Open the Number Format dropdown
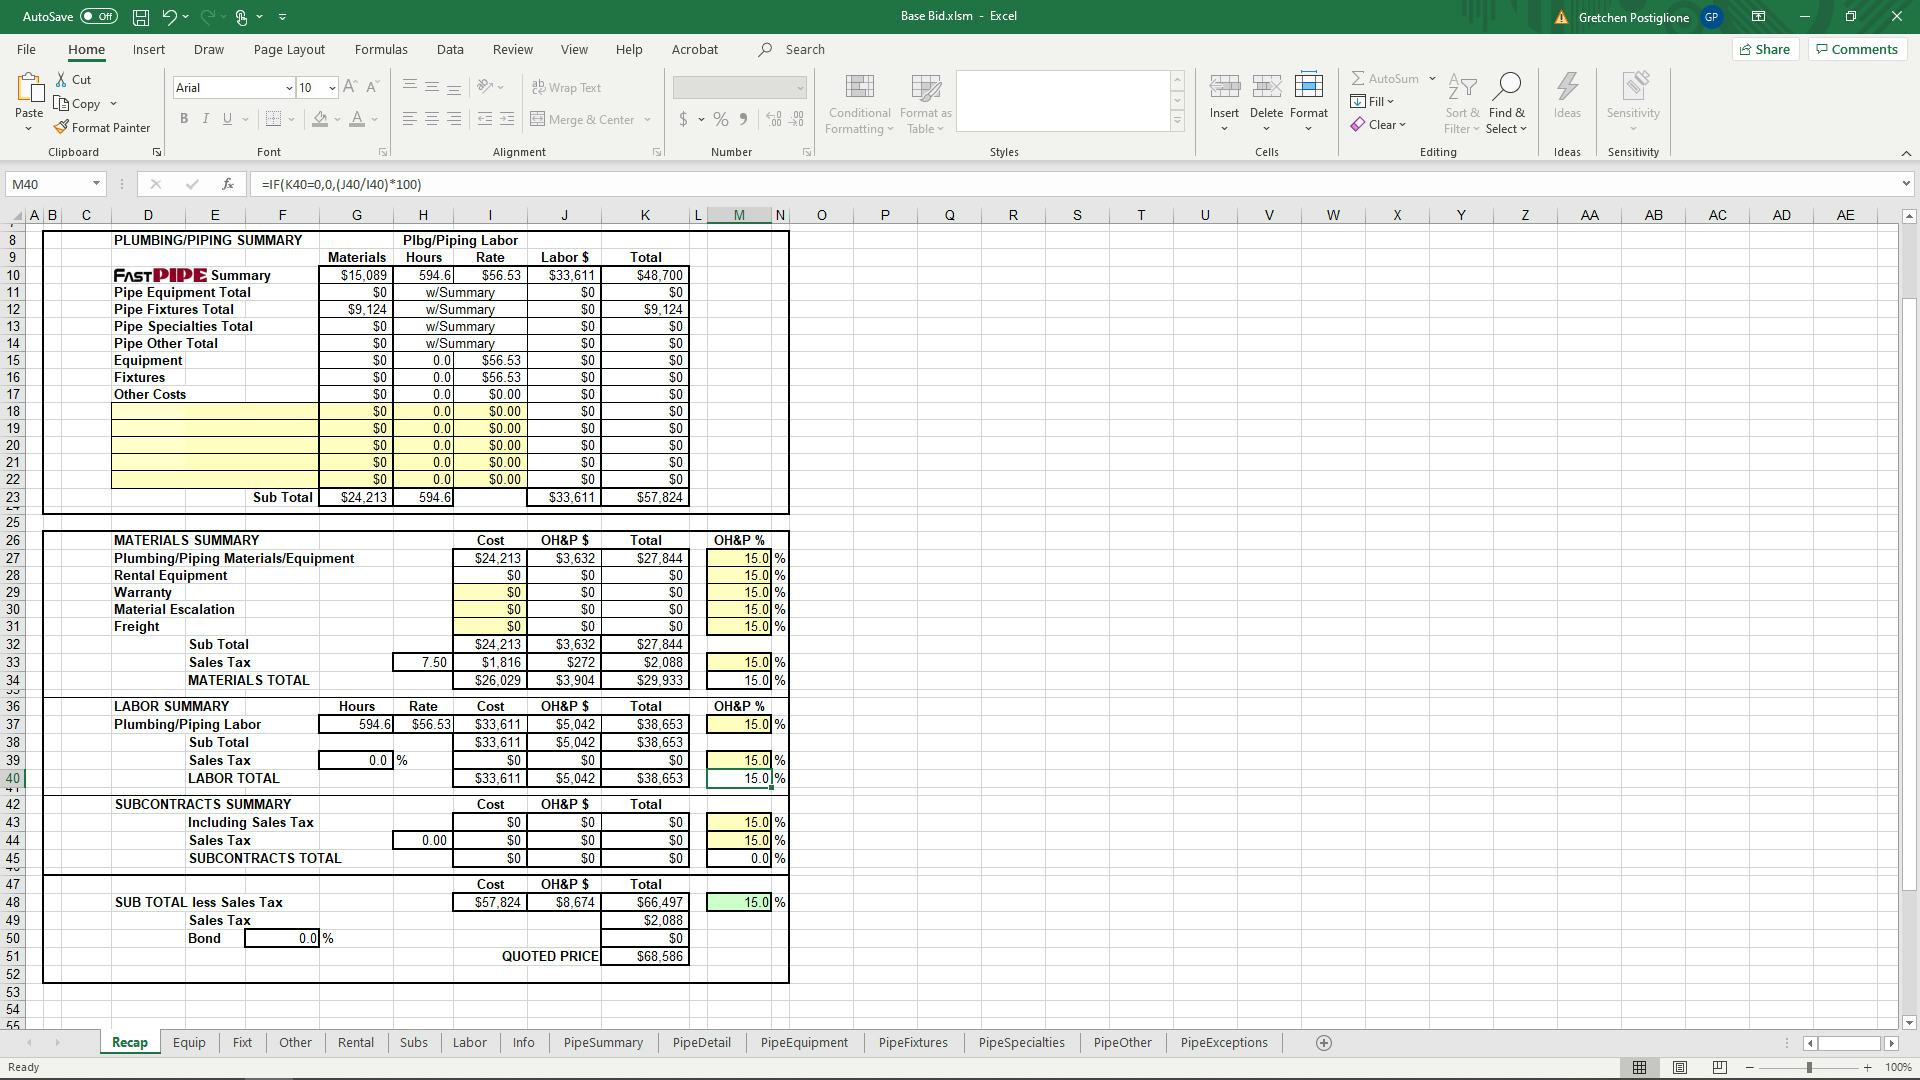This screenshot has height=1080, width=1920. tap(800, 88)
